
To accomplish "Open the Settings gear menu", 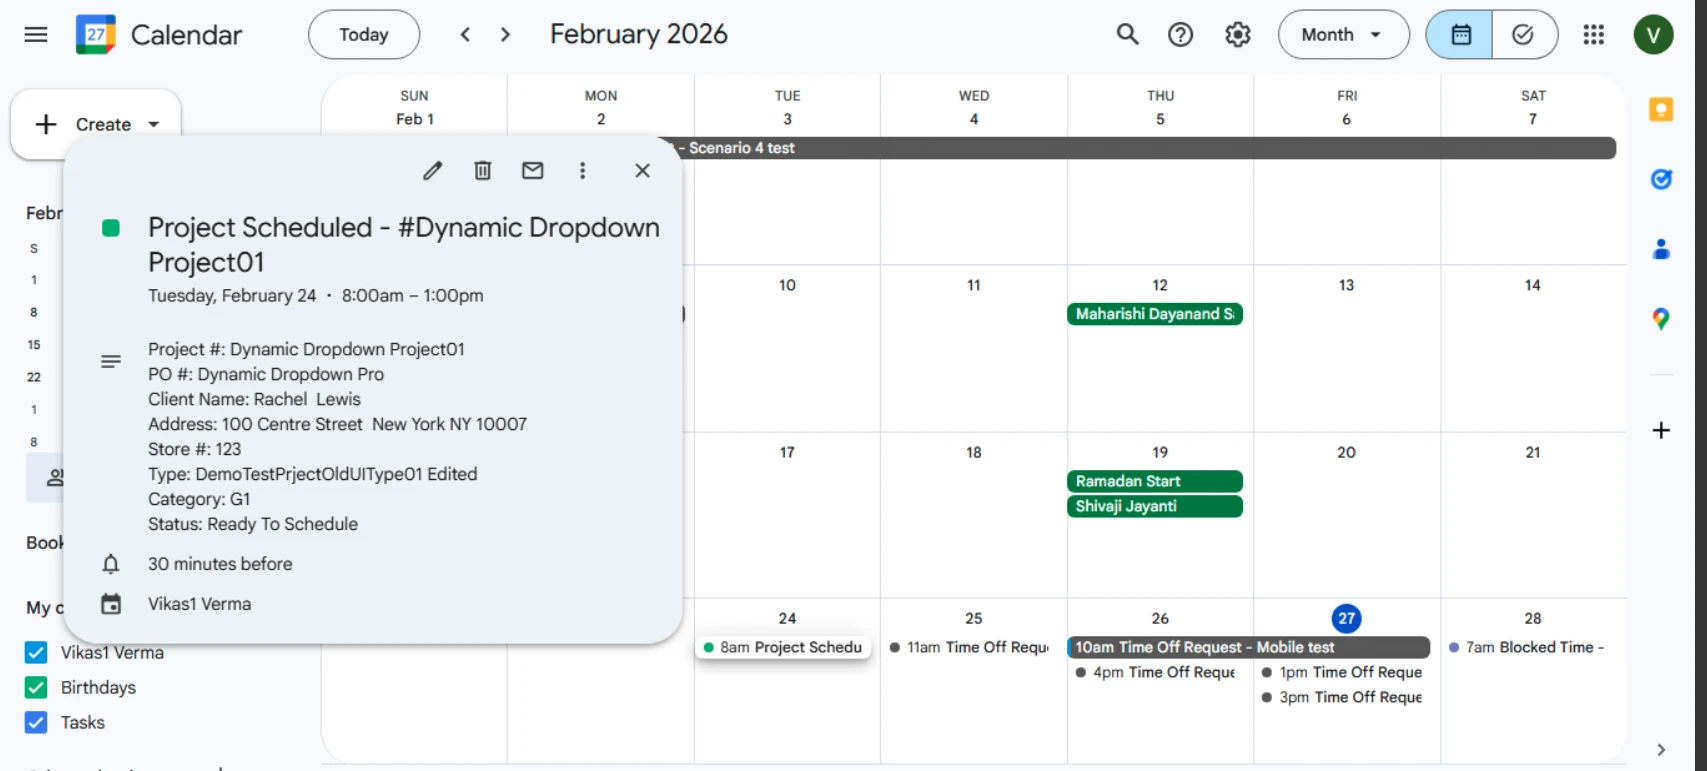I will tap(1237, 35).
